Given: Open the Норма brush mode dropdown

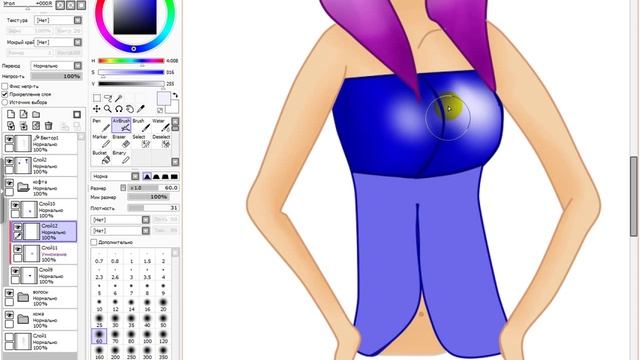Looking at the screenshot, I should click(115, 176).
